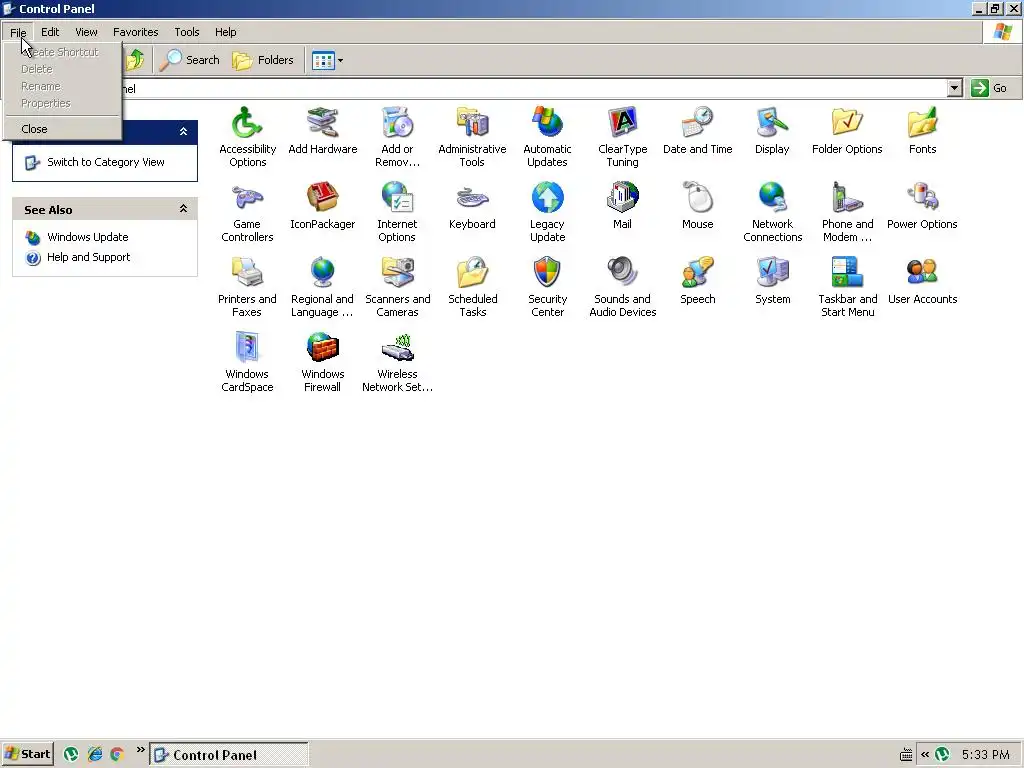Toggle the Folders pane button

(263, 60)
